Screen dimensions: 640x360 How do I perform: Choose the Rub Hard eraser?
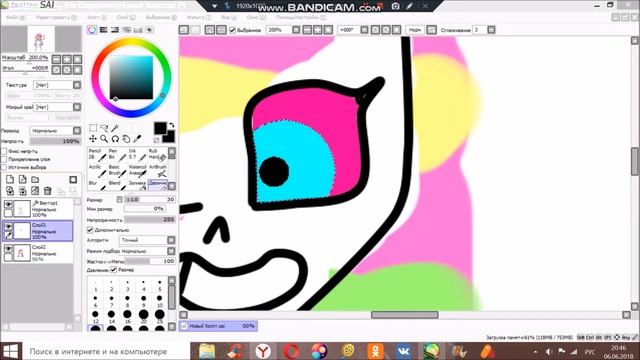click(x=157, y=154)
